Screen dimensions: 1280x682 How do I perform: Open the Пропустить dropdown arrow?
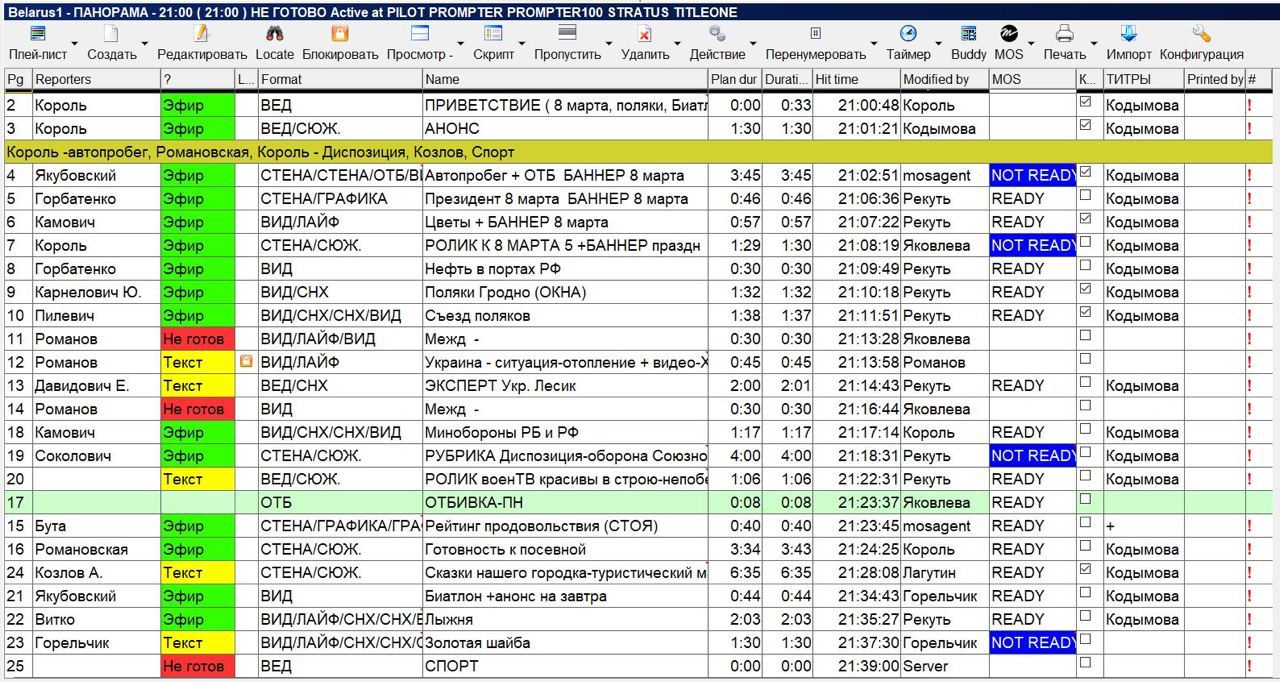pos(609,43)
